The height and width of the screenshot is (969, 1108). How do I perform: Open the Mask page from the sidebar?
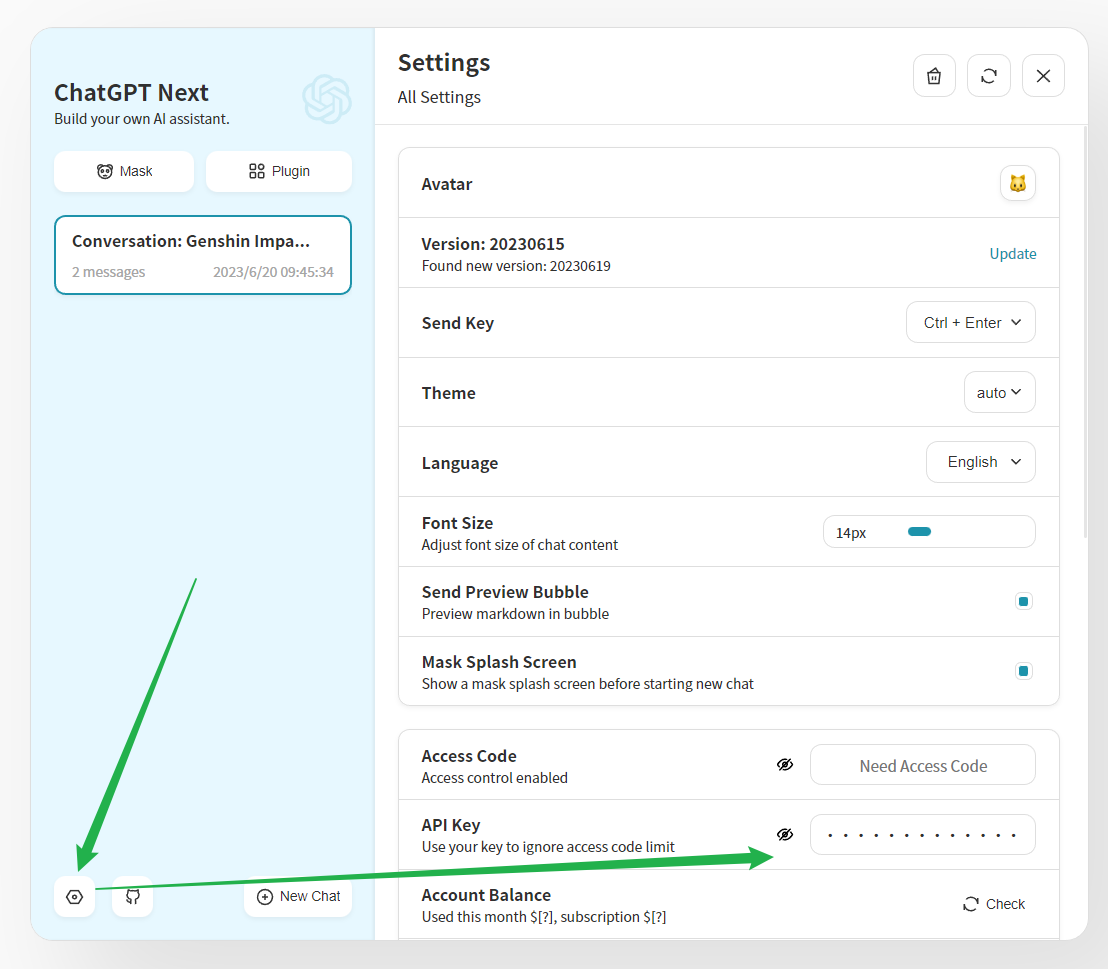click(124, 171)
